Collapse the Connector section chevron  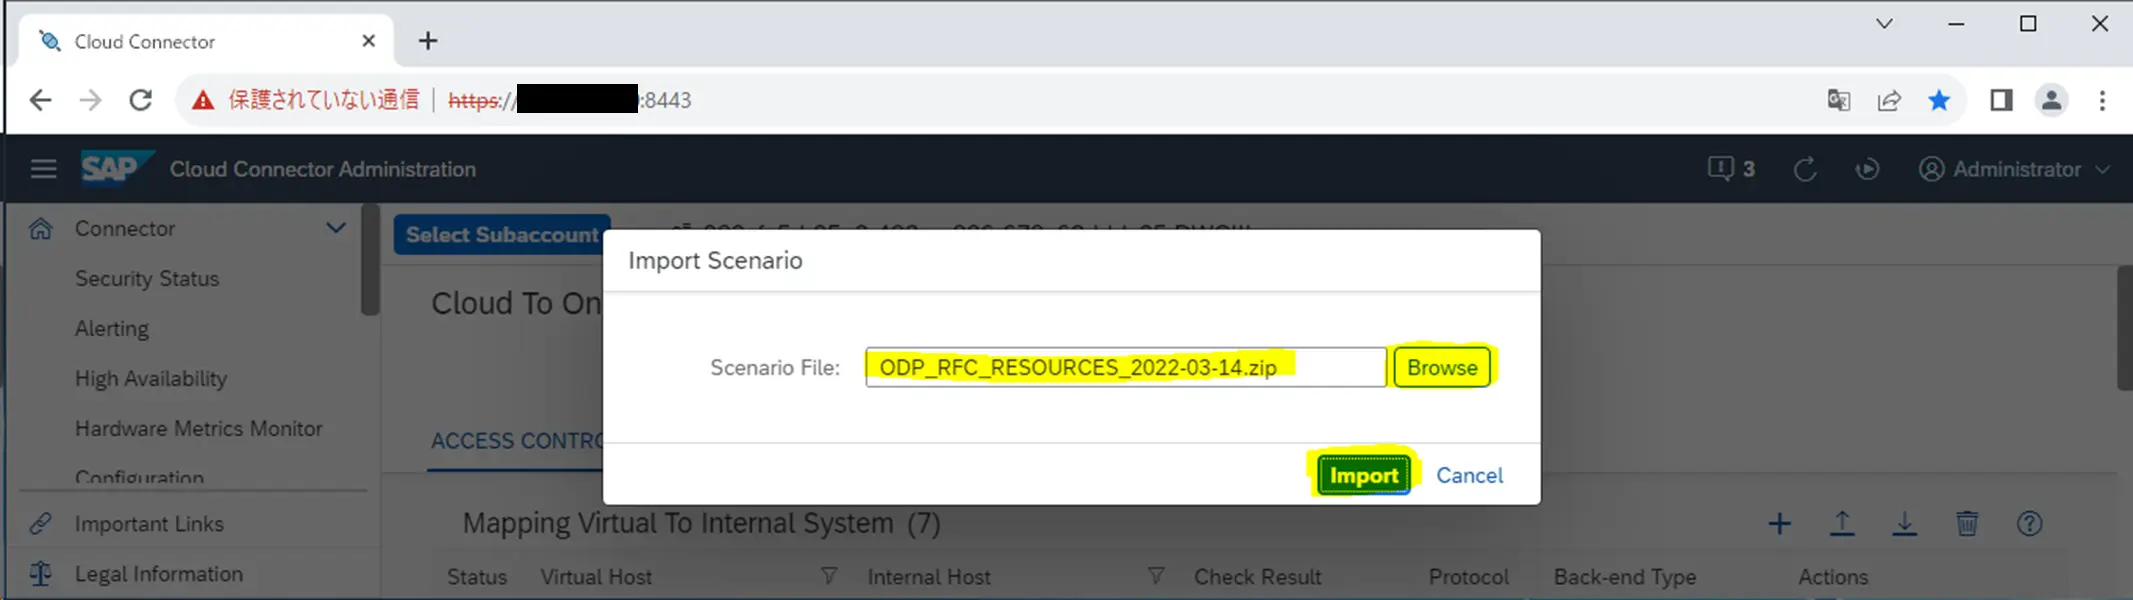[336, 228]
